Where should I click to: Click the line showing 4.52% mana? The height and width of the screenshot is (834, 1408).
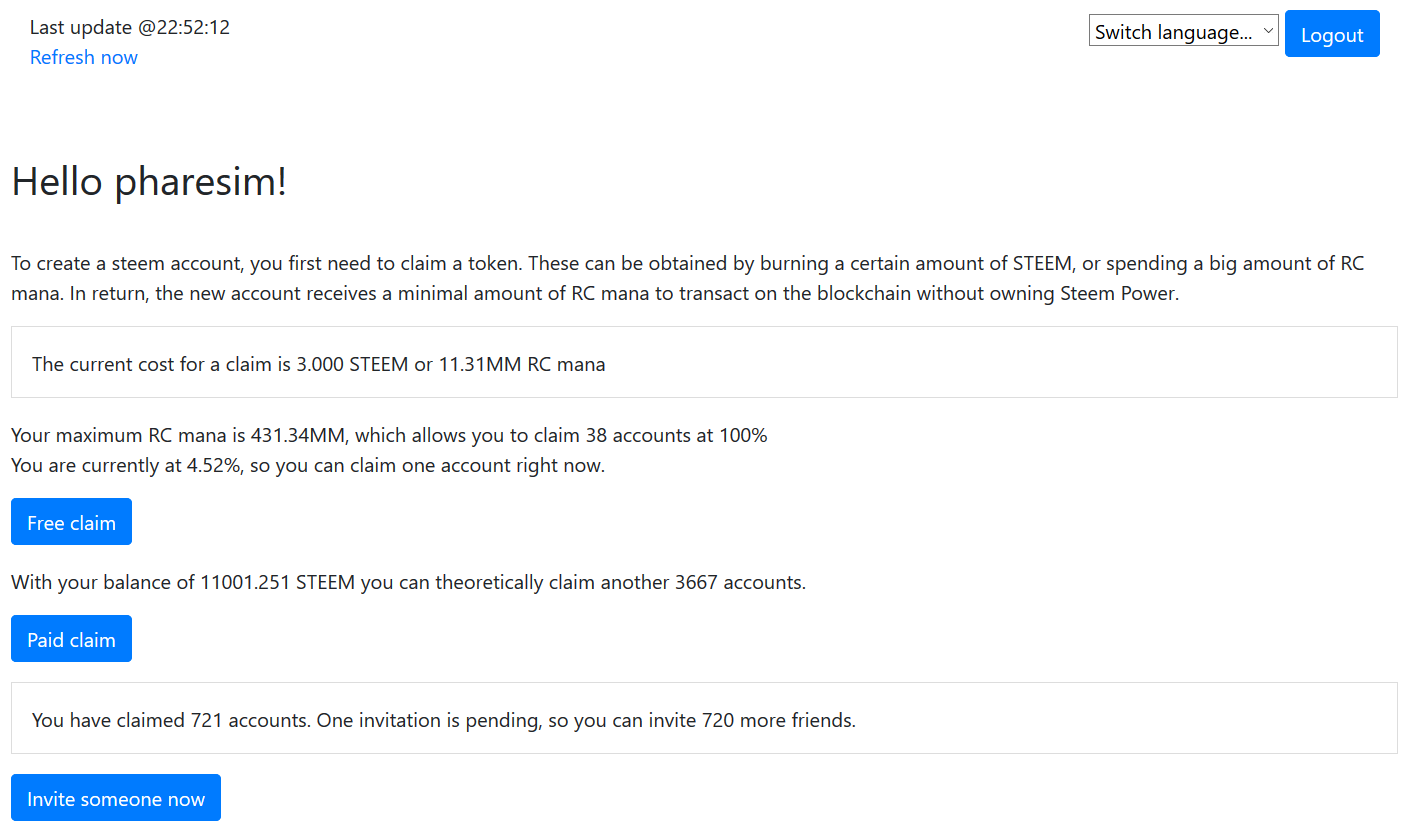pos(308,465)
